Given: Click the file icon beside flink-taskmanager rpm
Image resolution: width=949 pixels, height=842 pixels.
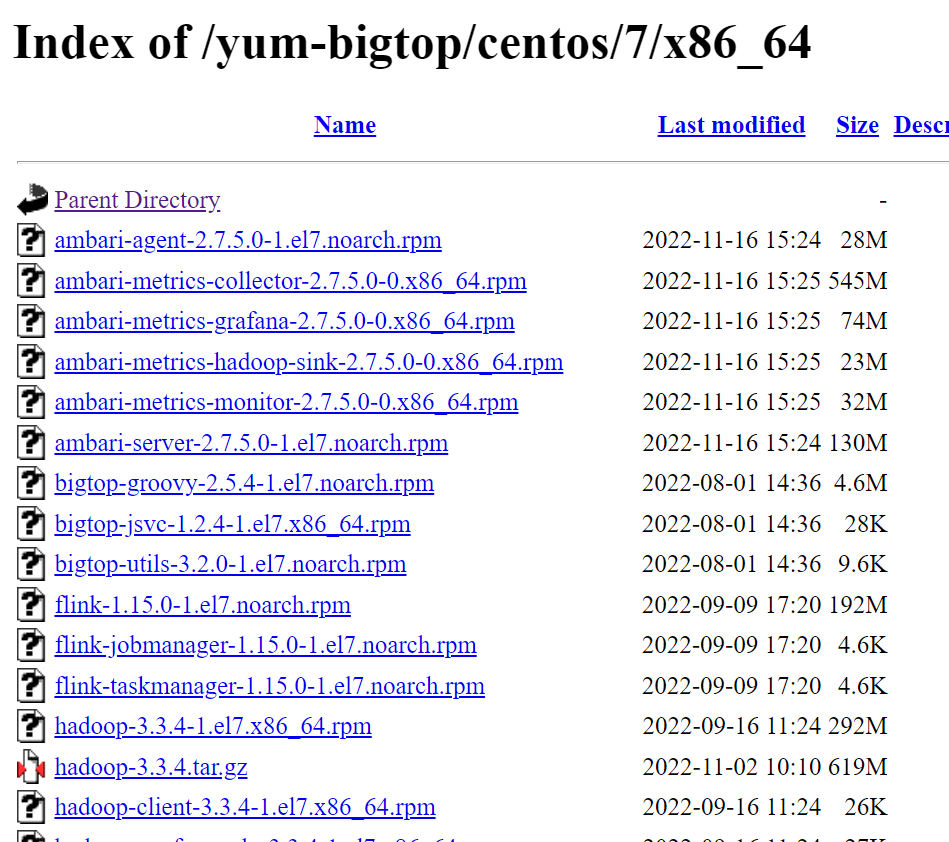Looking at the screenshot, I should click(x=31, y=686).
